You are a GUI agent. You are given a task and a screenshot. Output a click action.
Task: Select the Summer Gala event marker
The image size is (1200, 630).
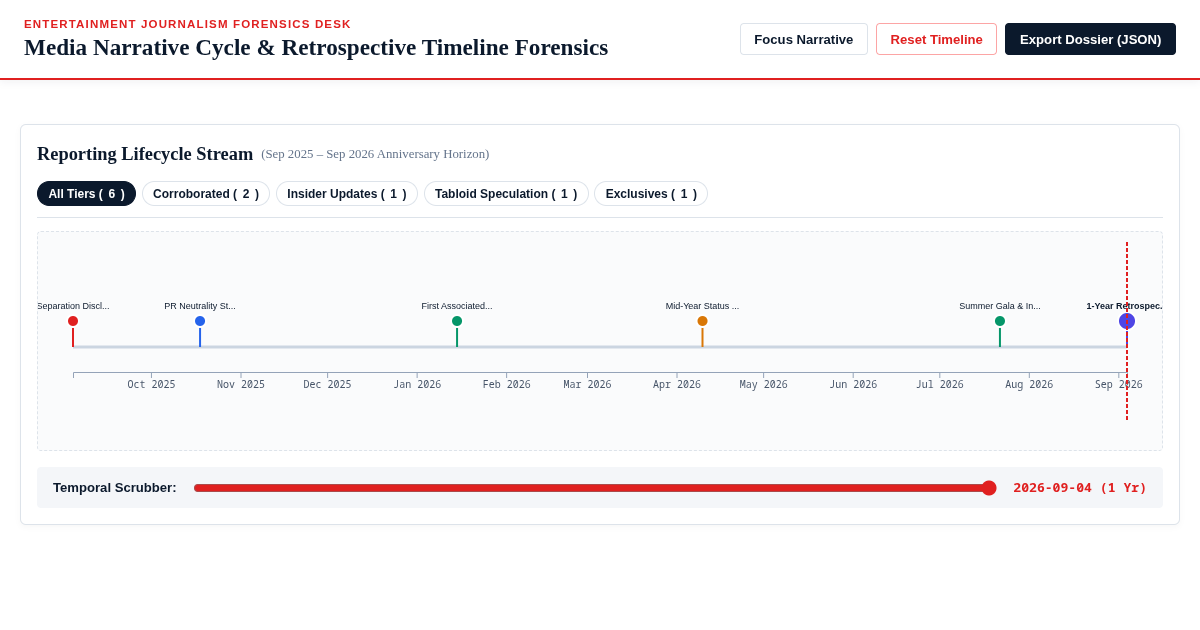[1000, 321]
